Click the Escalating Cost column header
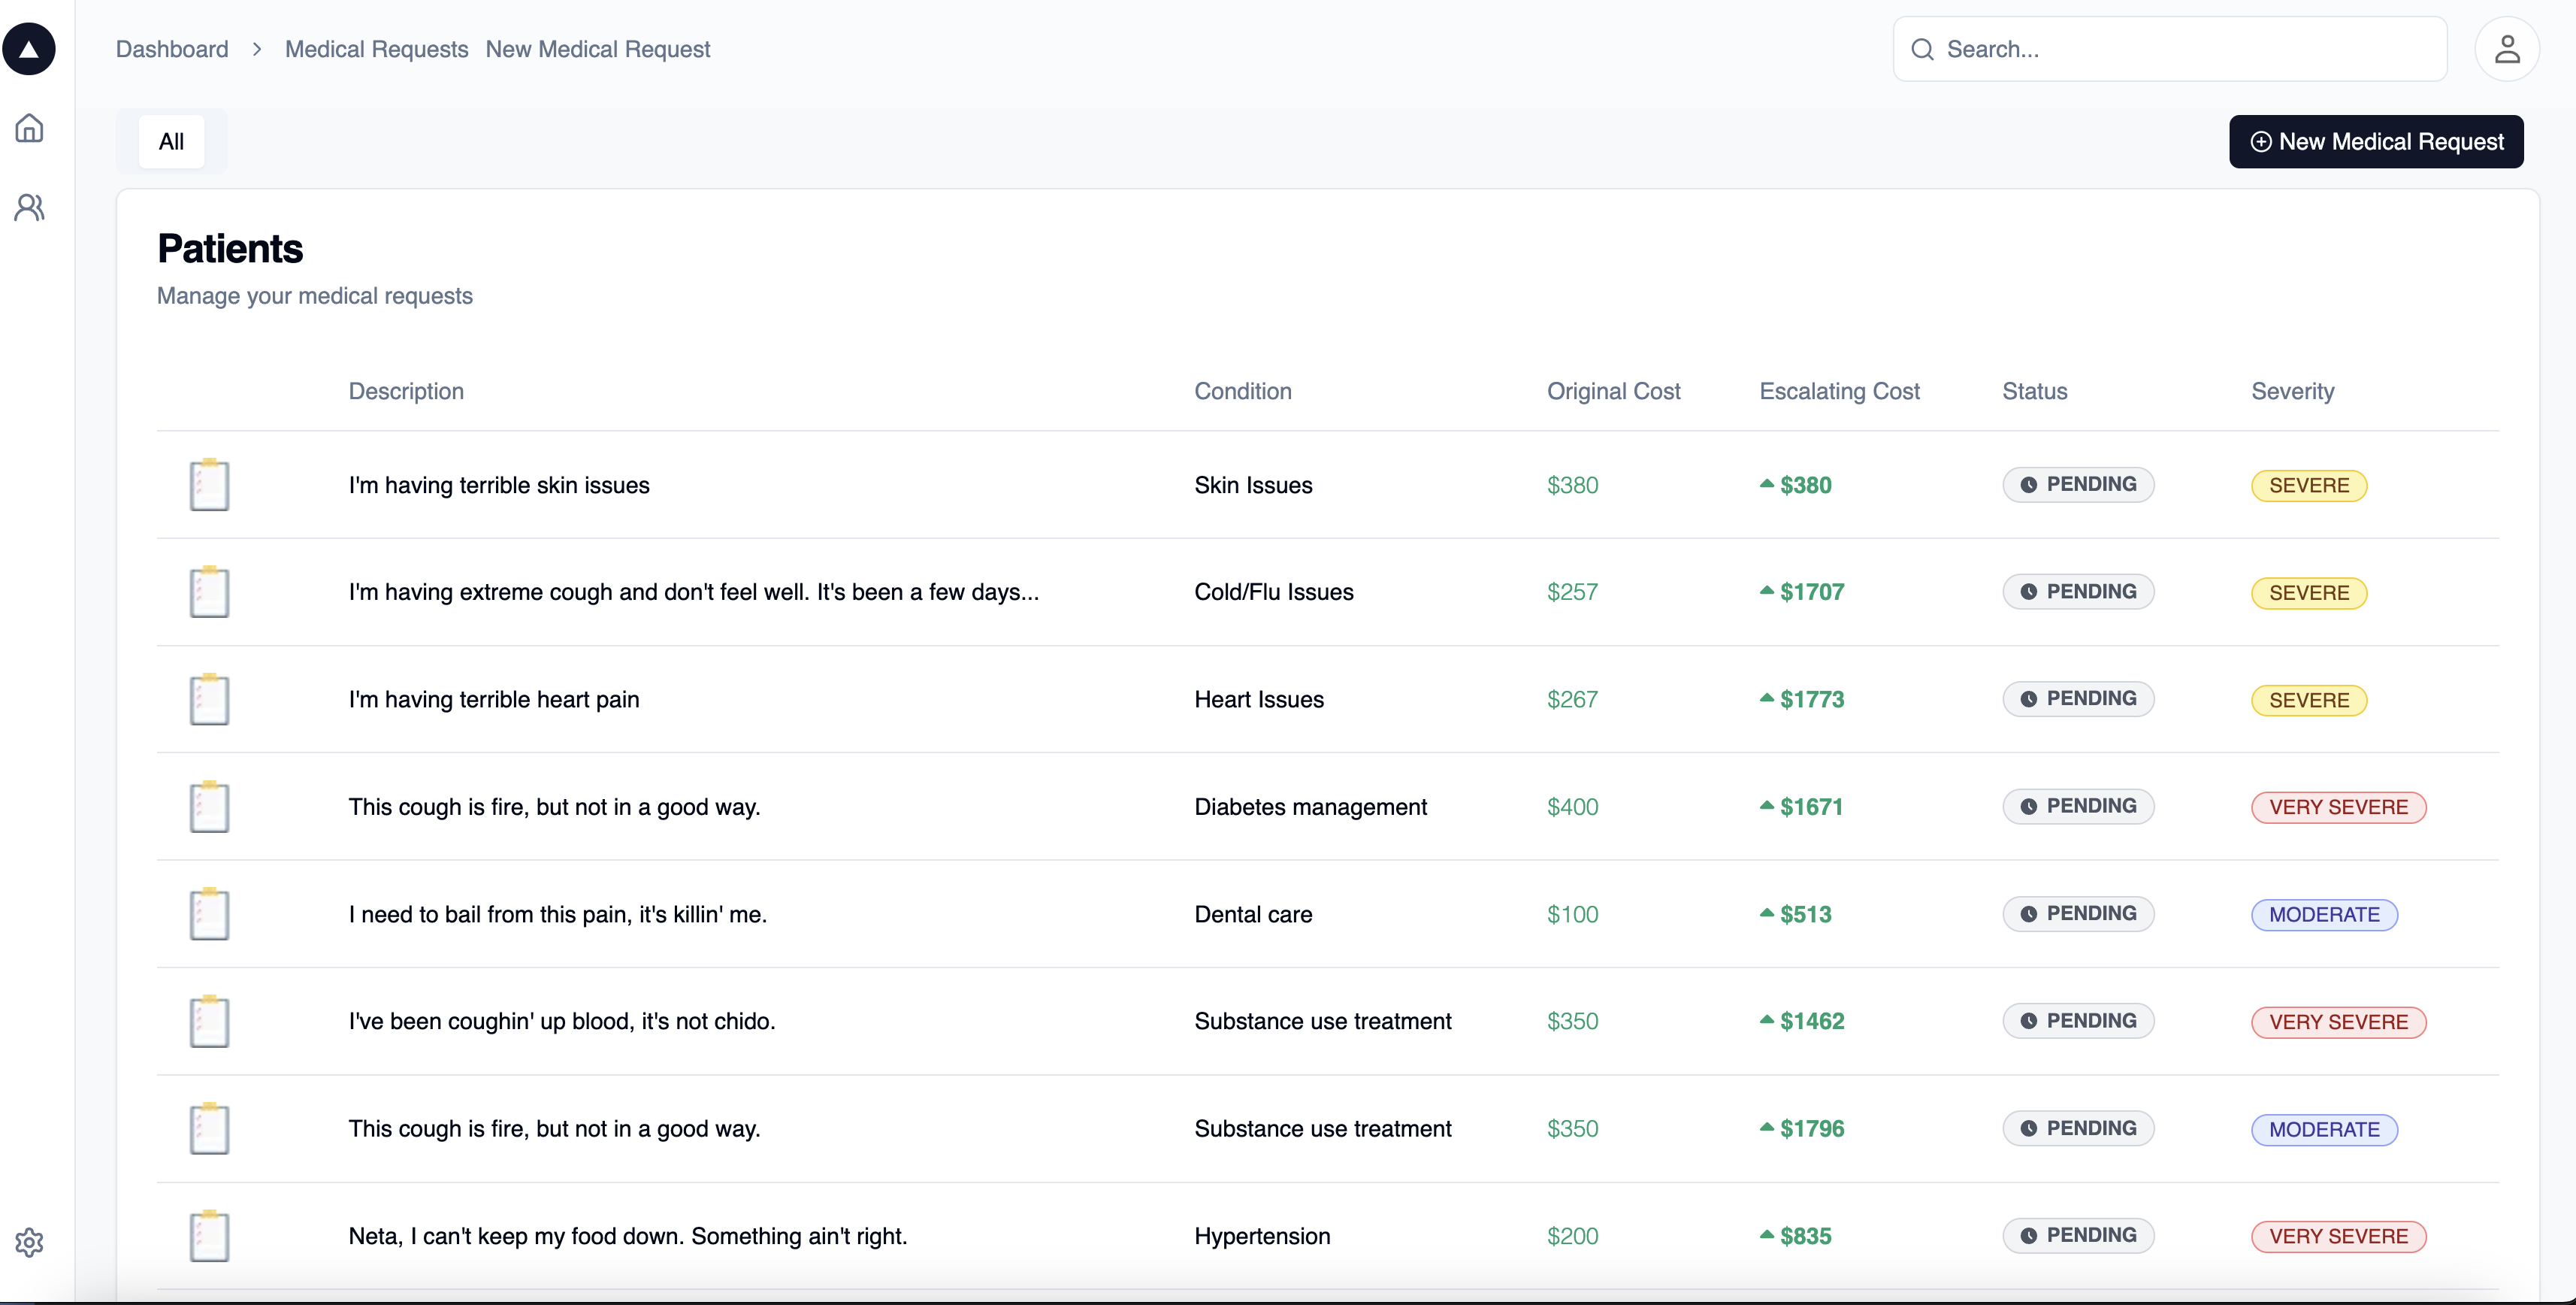The height and width of the screenshot is (1305, 2576). point(1839,391)
